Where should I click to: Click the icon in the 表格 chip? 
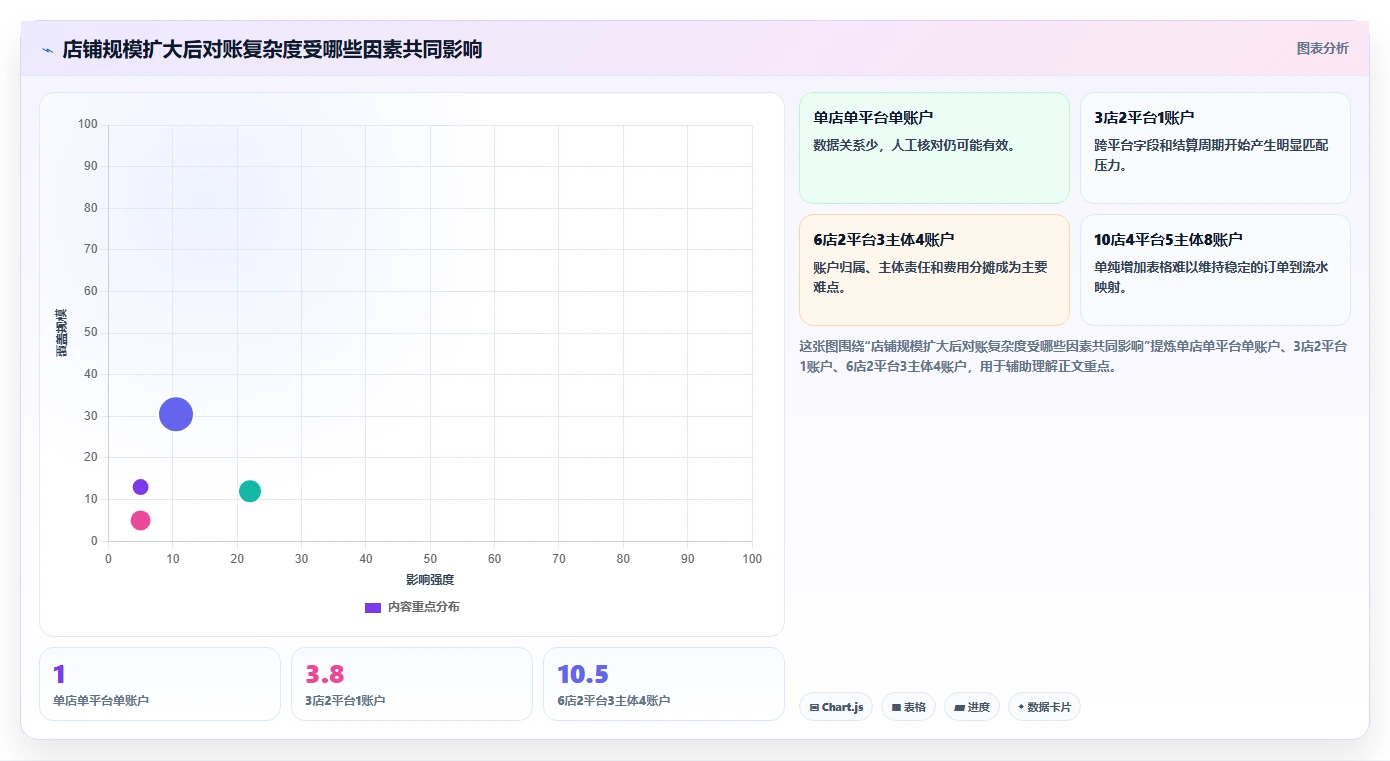click(897, 708)
